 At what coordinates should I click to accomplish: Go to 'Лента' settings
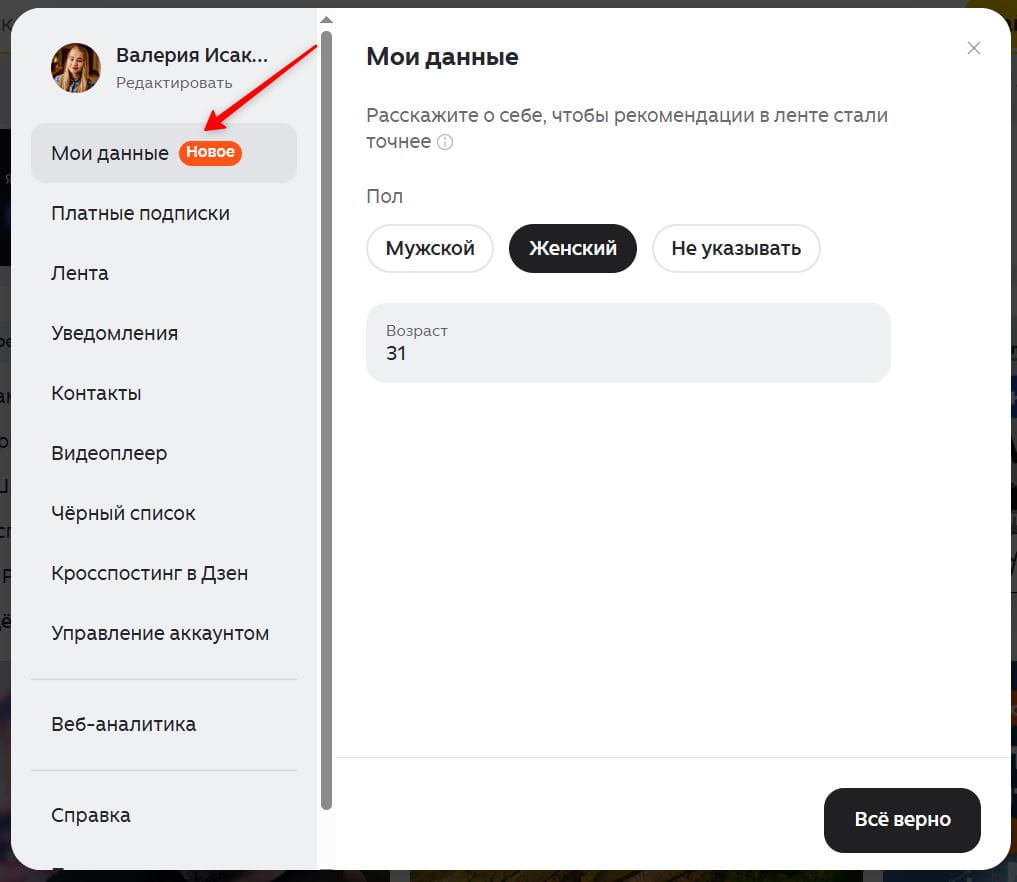163,273
